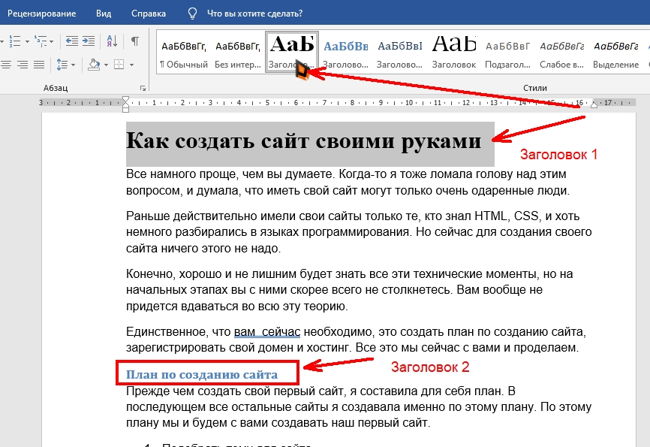Apply the 'Слабое в...' style
Screen dimensions: 650x447
point(562,53)
